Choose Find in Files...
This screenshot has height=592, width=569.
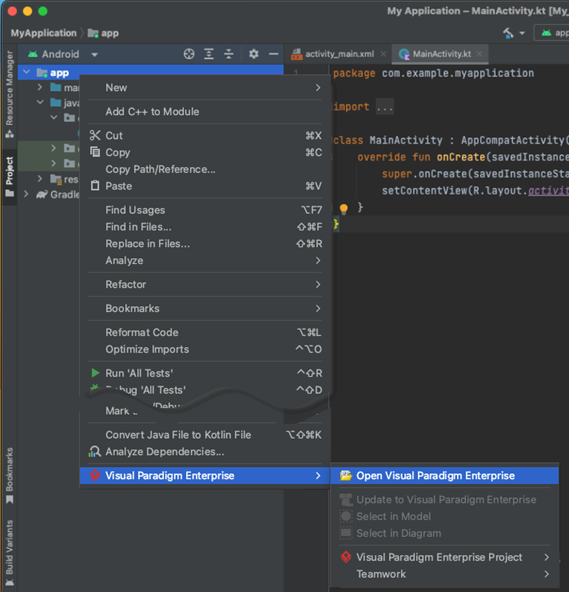click(205, 227)
